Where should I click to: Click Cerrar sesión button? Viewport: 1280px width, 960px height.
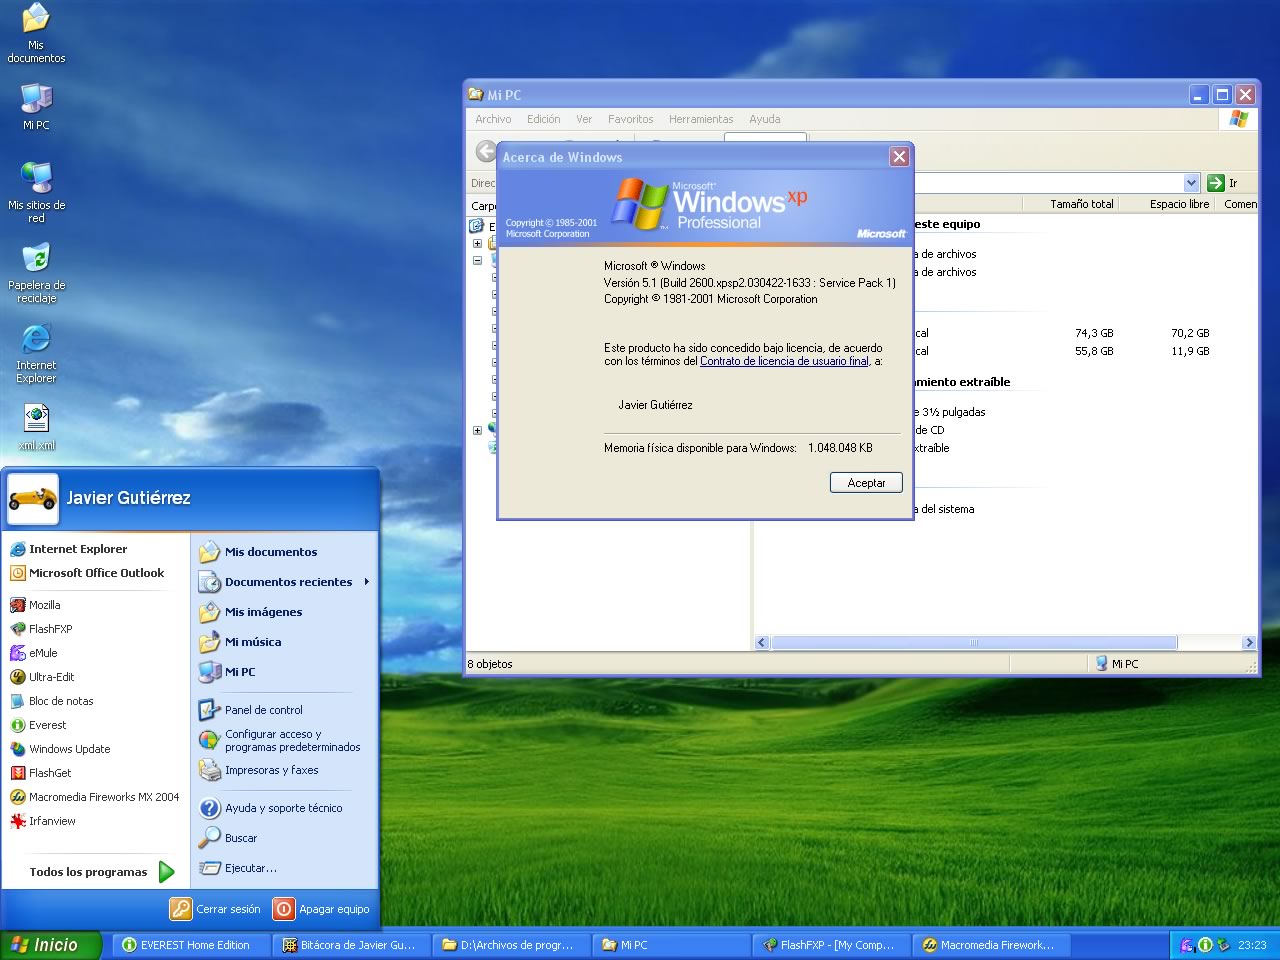point(216,909)
